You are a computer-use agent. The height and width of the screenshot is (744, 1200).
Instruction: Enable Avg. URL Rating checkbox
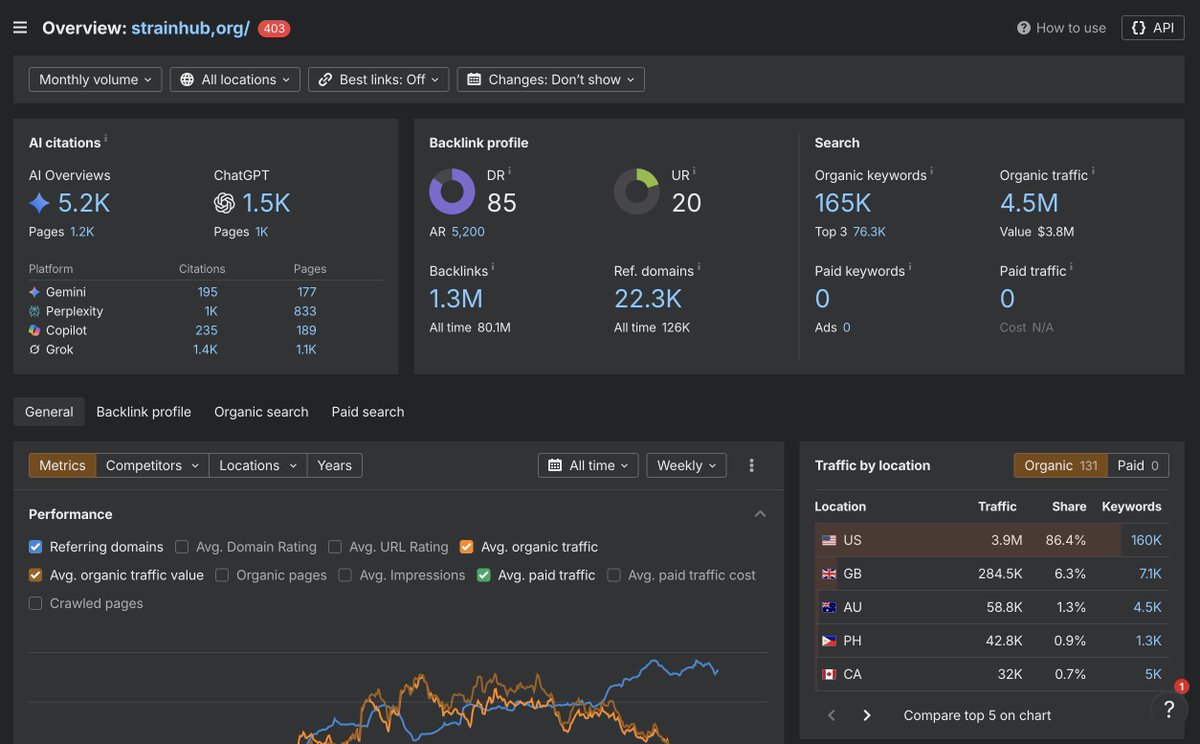pyautogui.click(x=335, y=547)
